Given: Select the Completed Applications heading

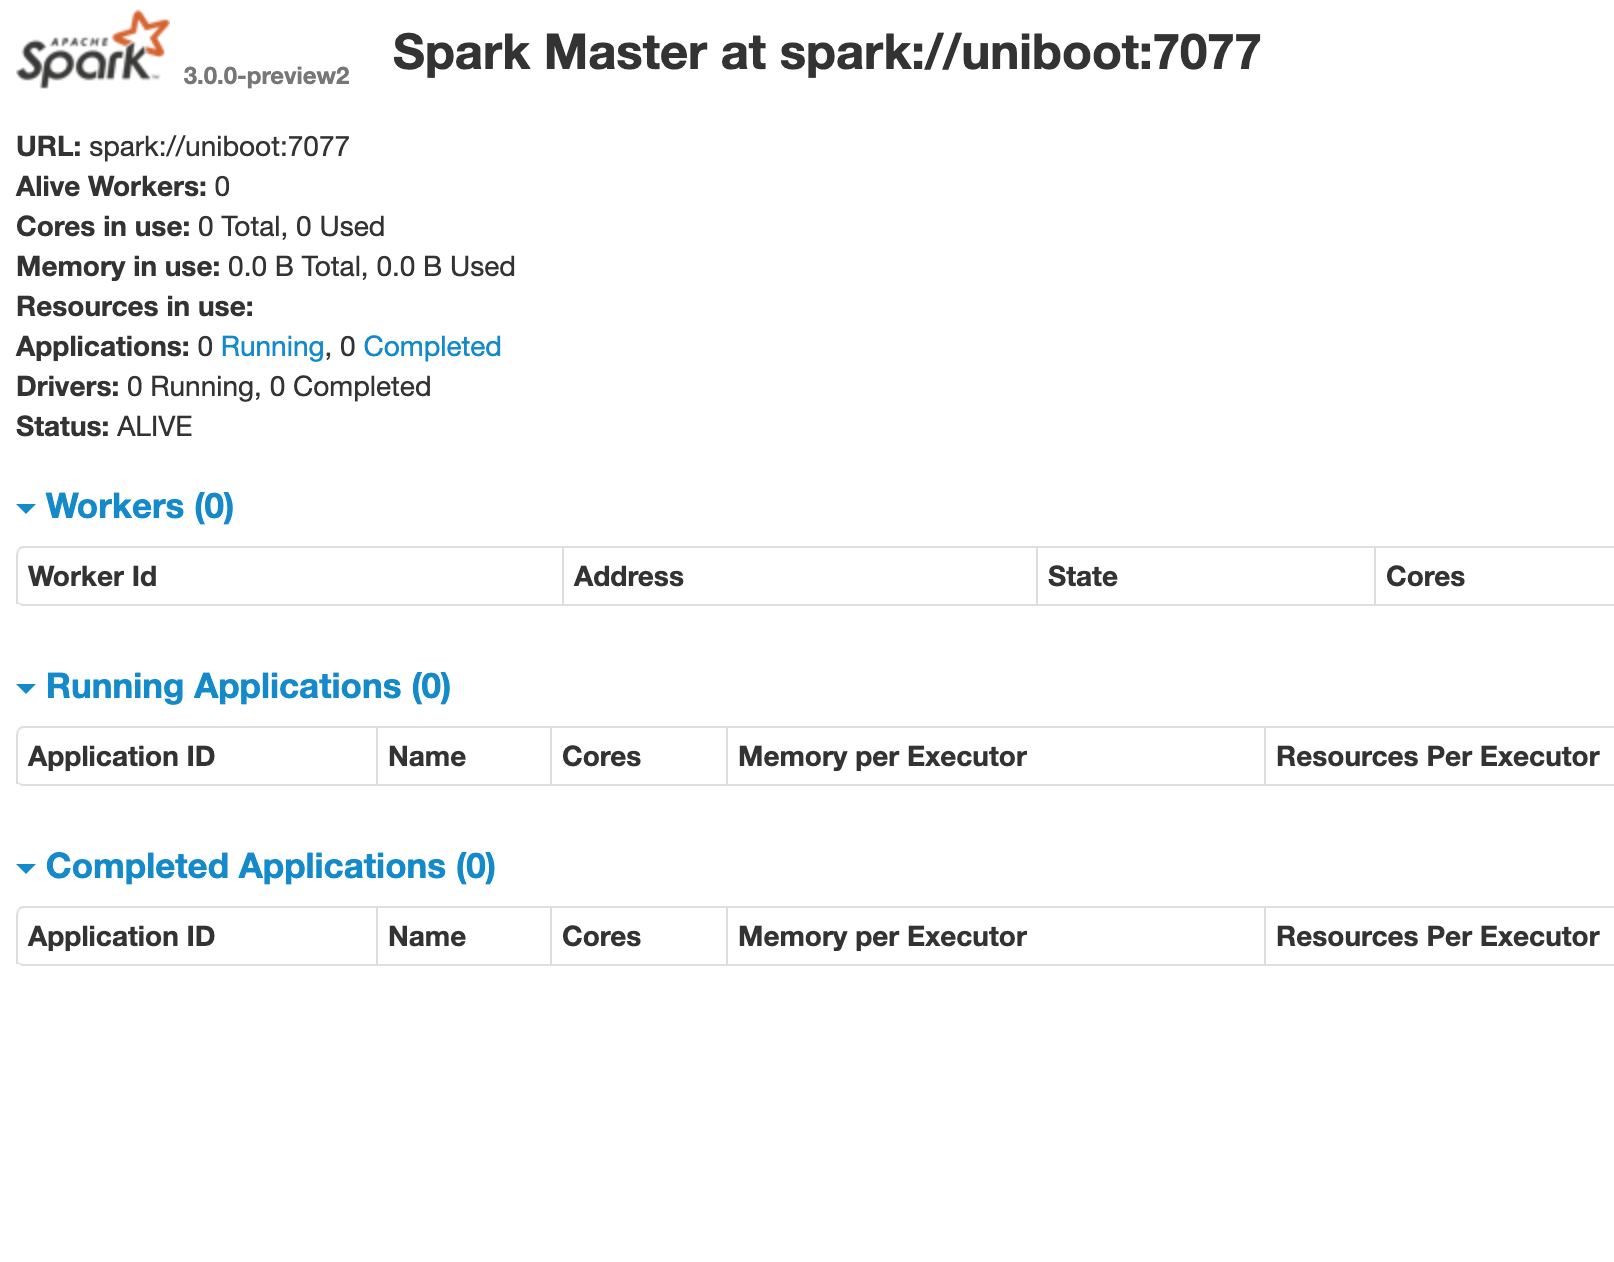Looking at the screenshot, I should 271,866.
